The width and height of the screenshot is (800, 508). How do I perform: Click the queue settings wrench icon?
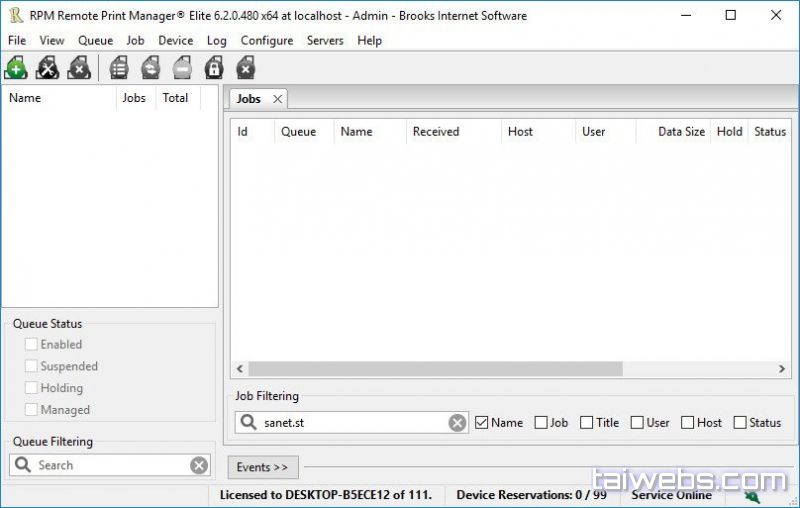click(x=47, y=68)
